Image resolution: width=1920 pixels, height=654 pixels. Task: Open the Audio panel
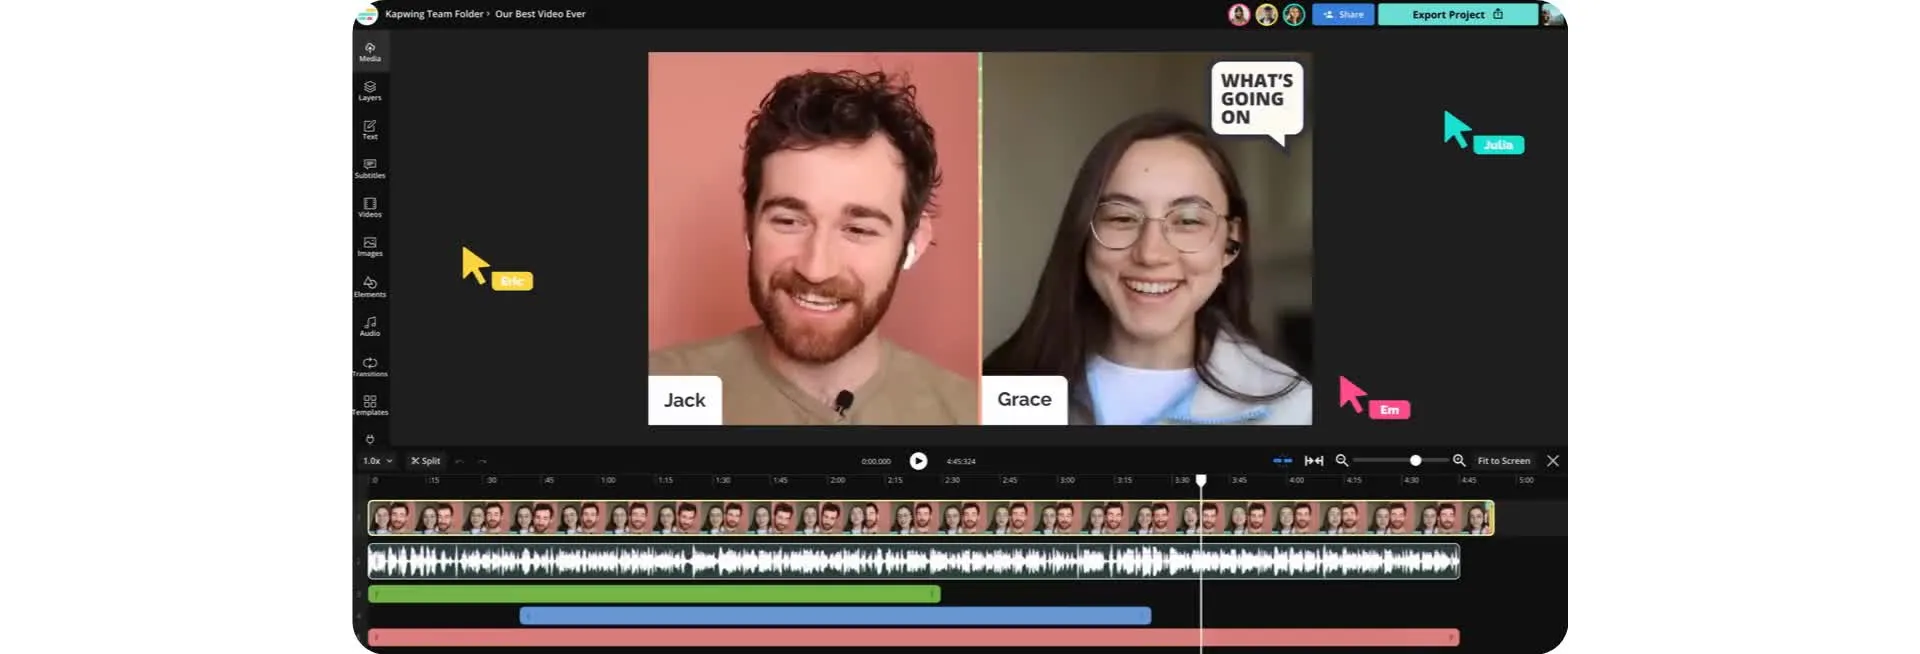pos(370,326)
